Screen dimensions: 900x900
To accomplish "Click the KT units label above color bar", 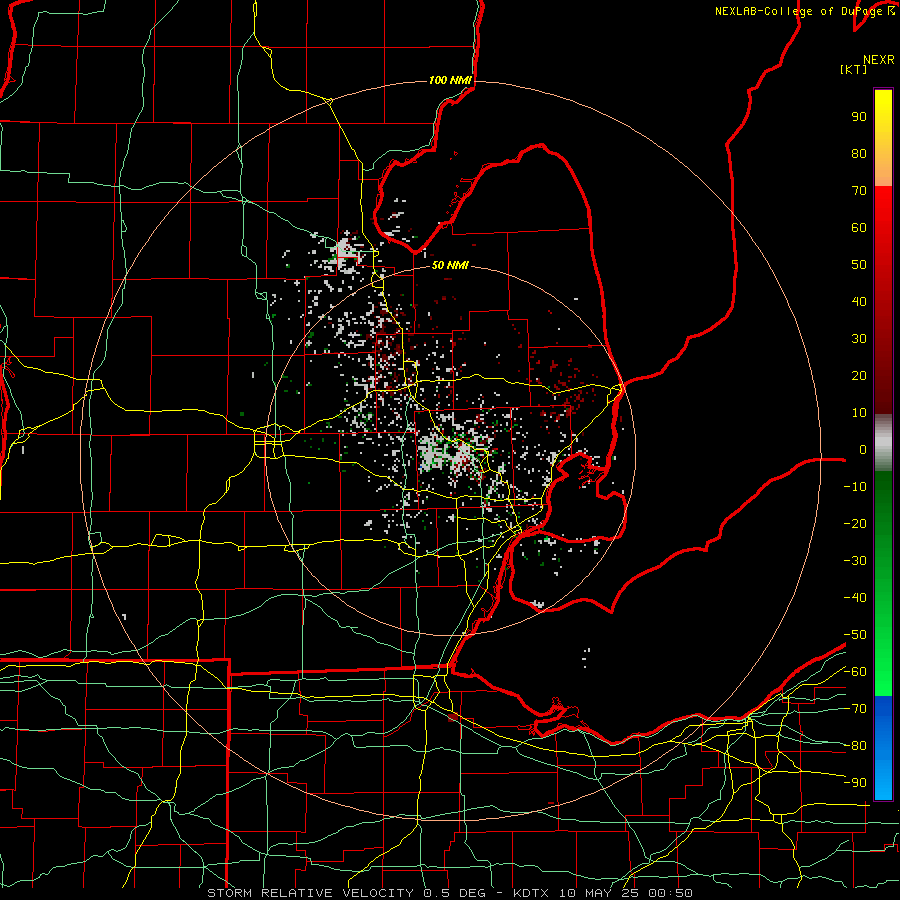I will (x=854, y=69).
